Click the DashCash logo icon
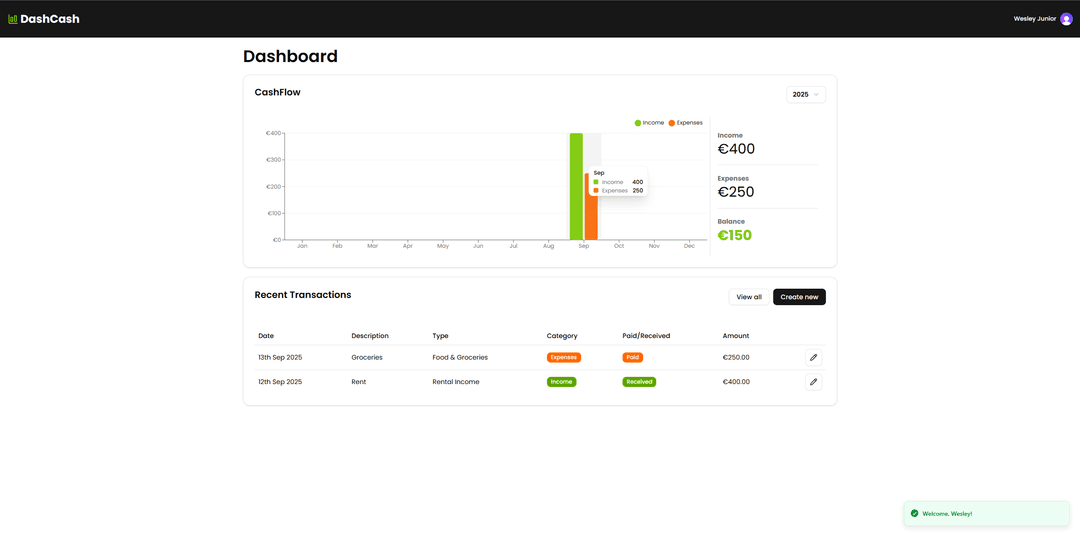This screenshot has width=1080, height=536. 13,19
